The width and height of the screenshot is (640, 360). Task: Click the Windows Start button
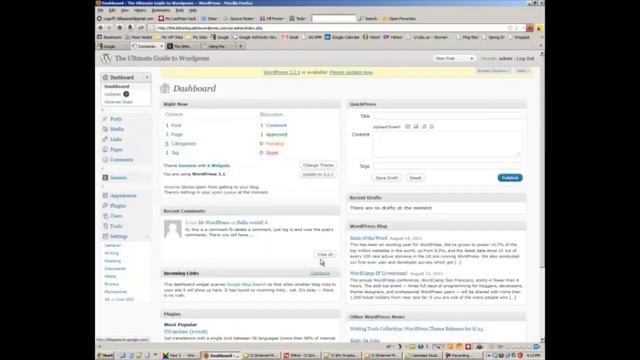tap(105, 356)
